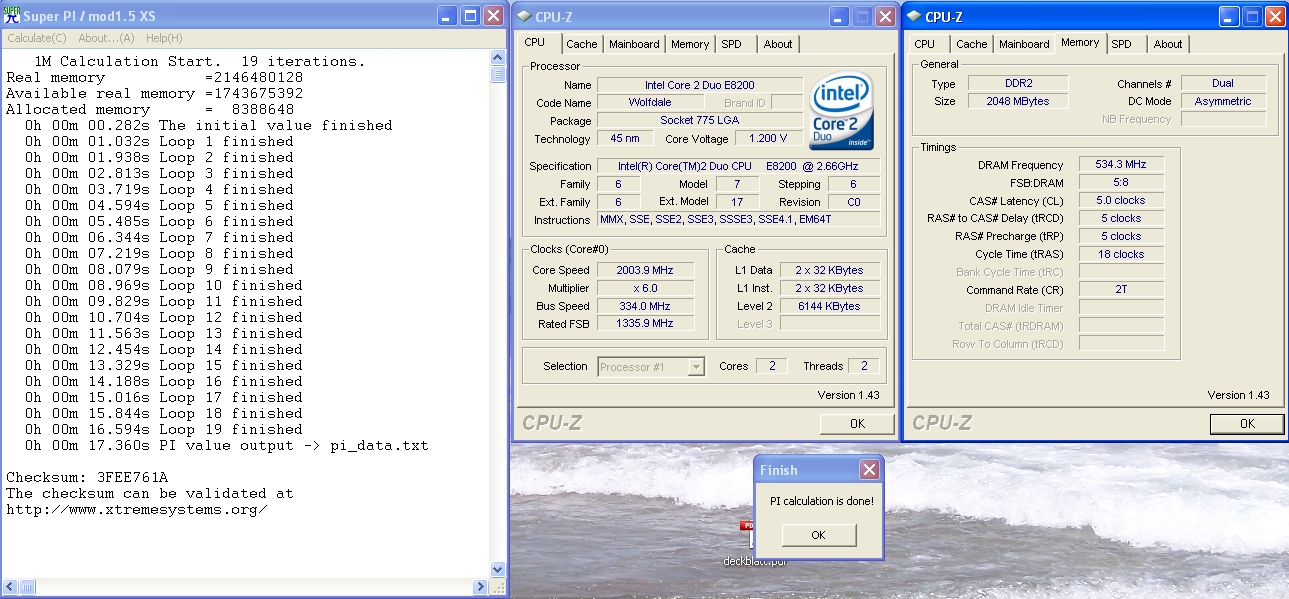Click the Intel Core 2 Duo logo
Screen dimensions: 1289x599
841,111
